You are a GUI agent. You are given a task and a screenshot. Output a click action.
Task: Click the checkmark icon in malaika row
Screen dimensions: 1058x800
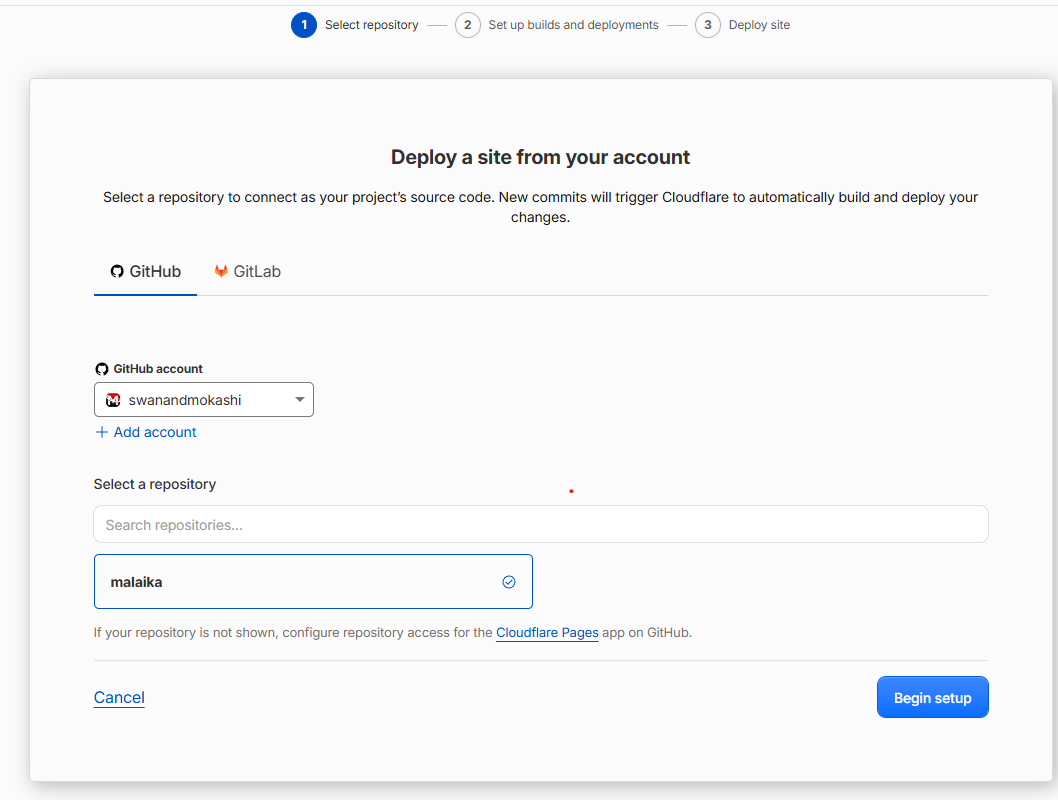509,581
